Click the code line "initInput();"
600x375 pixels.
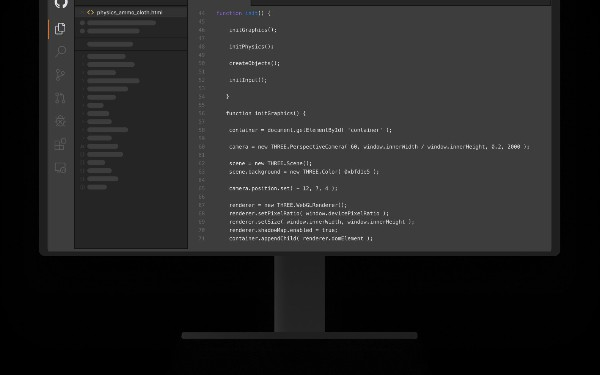coord(248,80)
